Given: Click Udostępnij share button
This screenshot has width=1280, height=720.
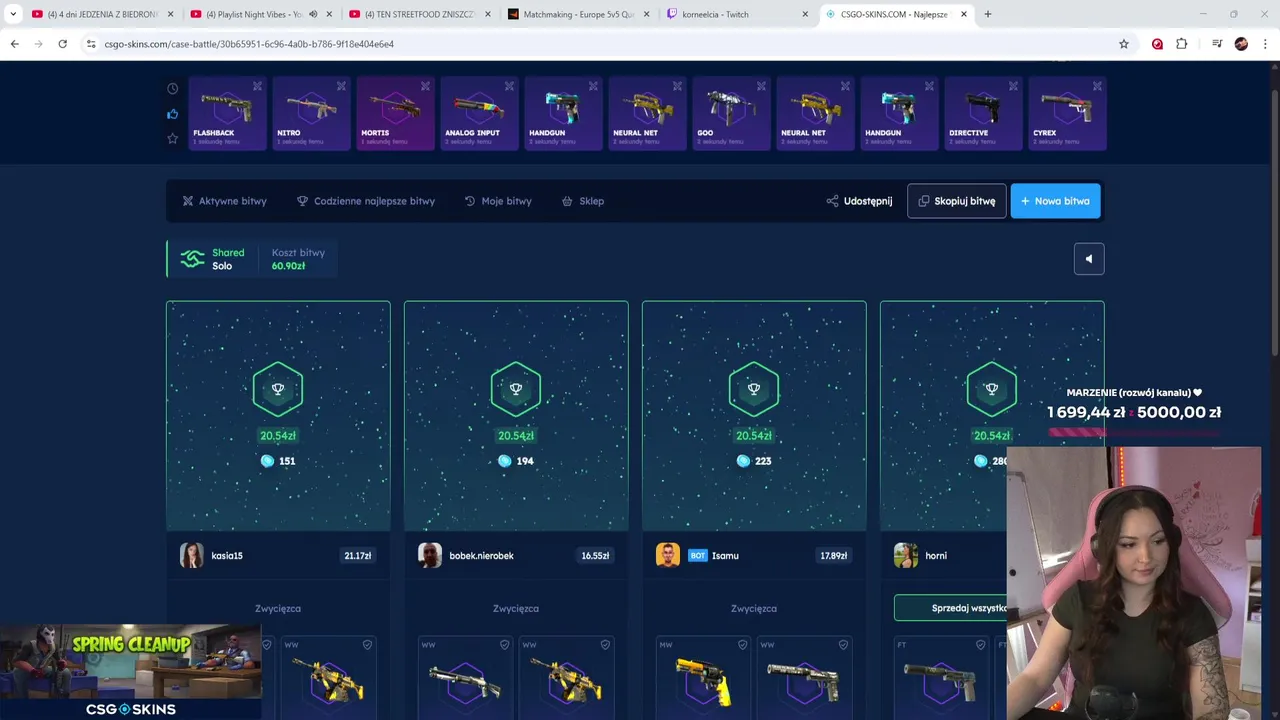Looking at the screenshot, I should [859, 201].
